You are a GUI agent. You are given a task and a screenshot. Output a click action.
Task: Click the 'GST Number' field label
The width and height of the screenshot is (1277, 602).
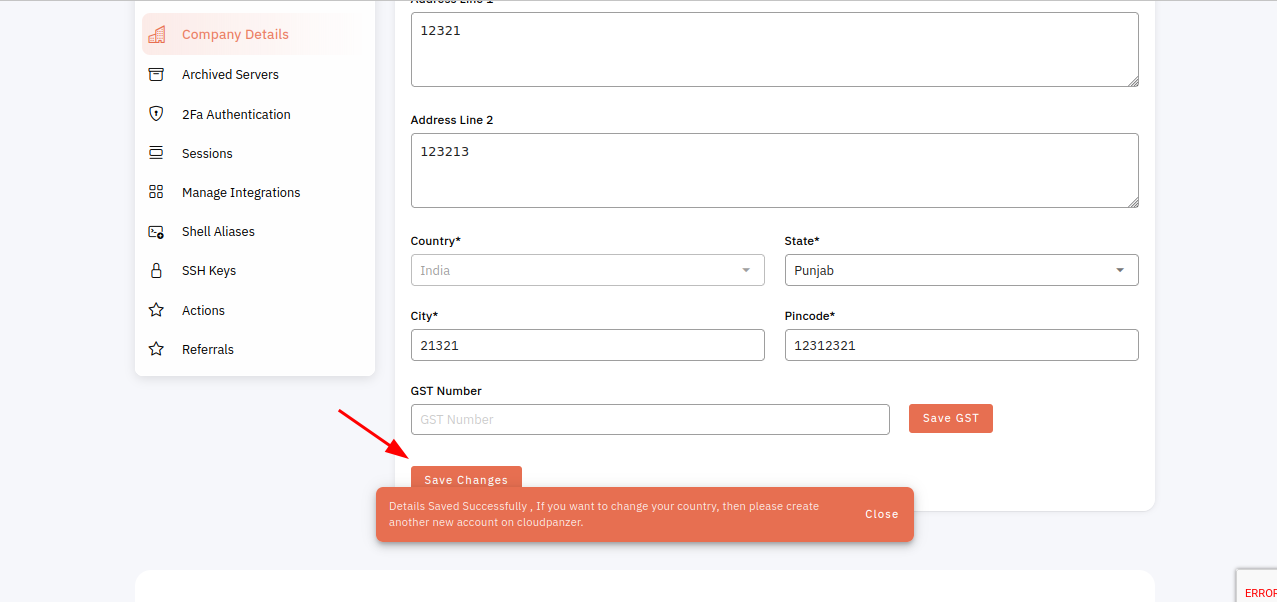click(x=446, y=391)
